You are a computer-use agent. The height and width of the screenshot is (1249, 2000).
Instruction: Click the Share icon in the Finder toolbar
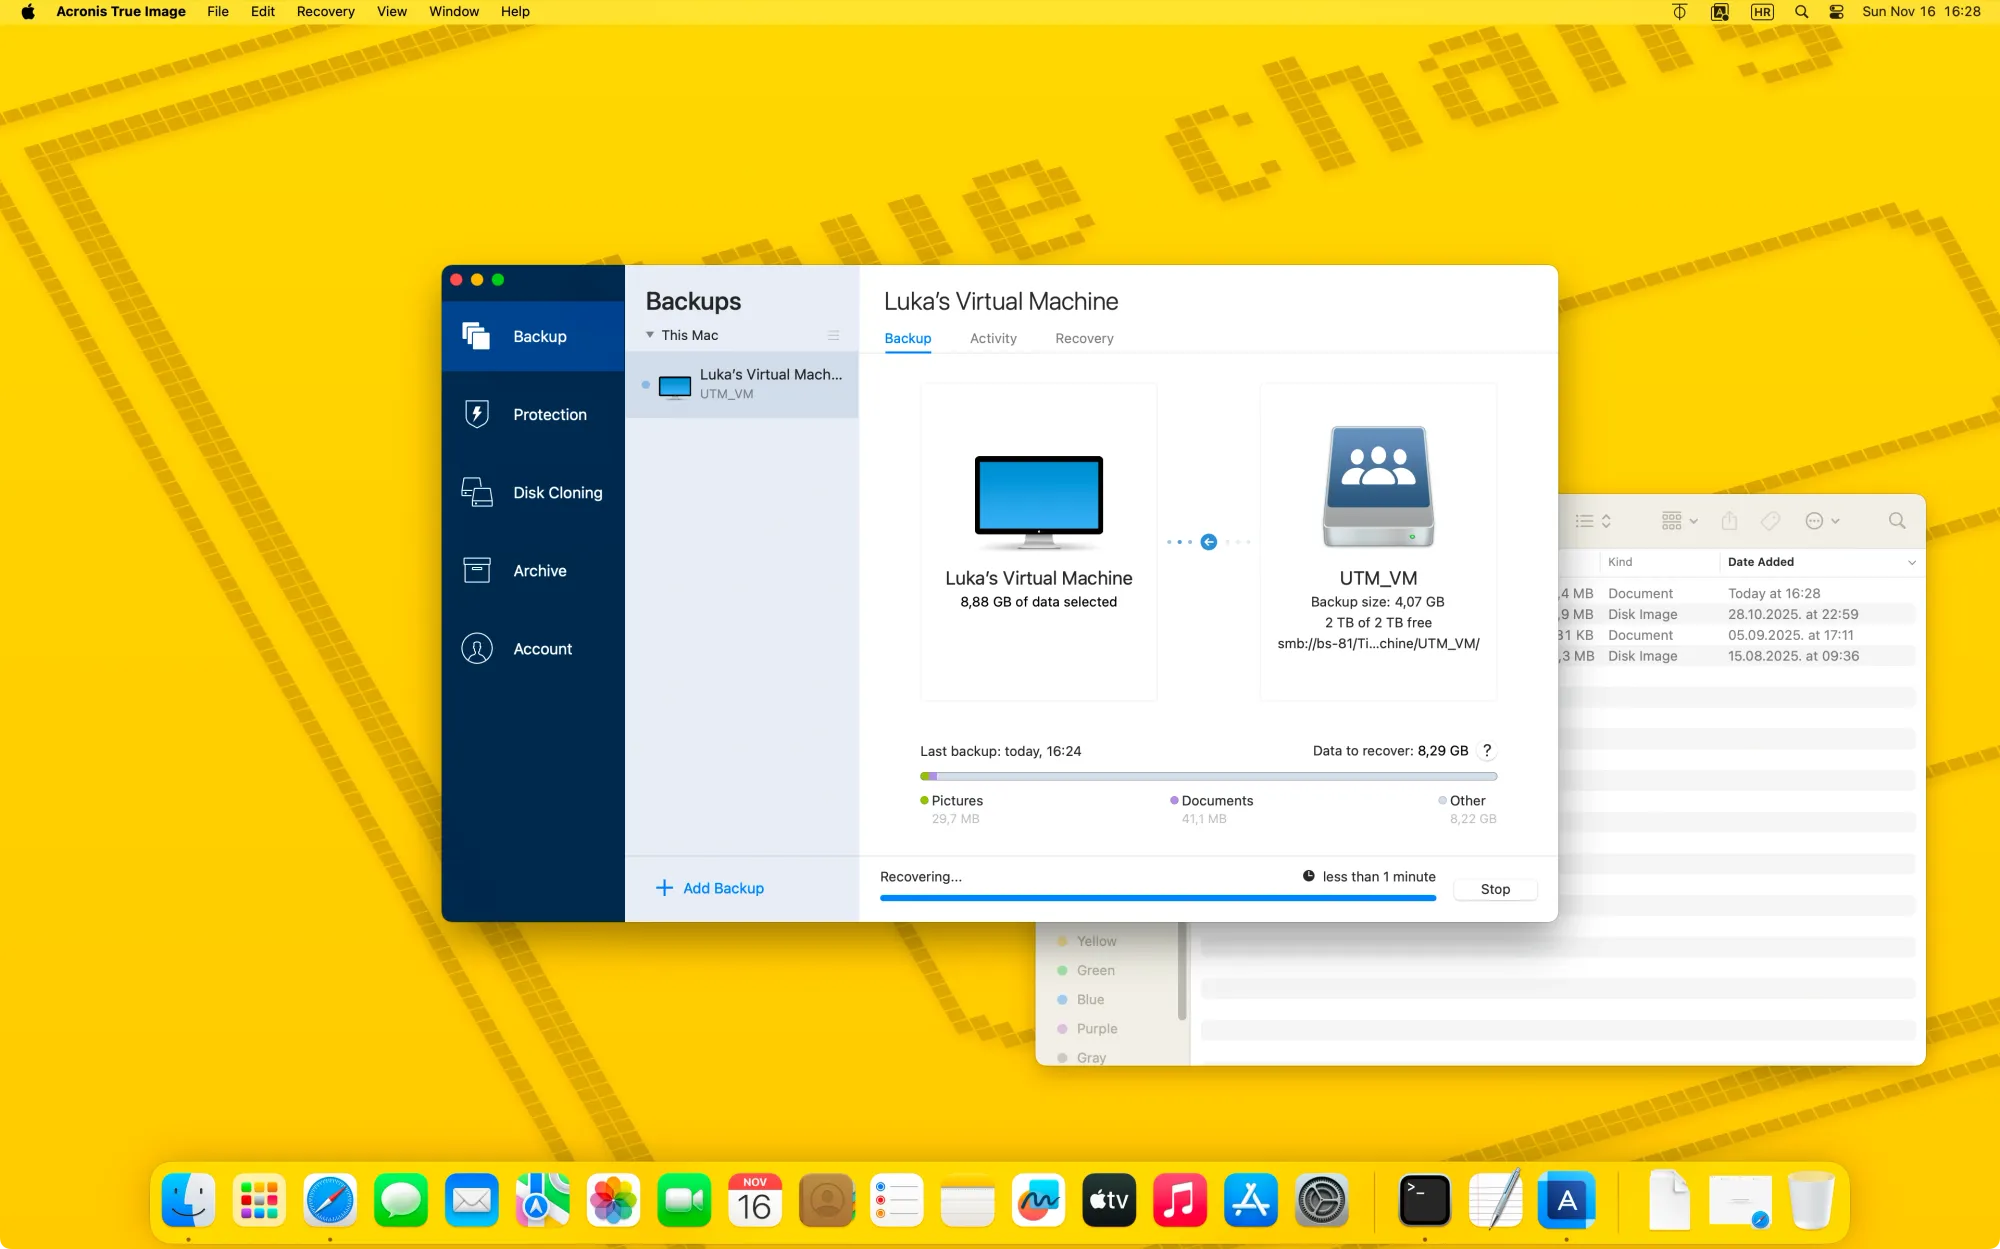click(1729, 520)
